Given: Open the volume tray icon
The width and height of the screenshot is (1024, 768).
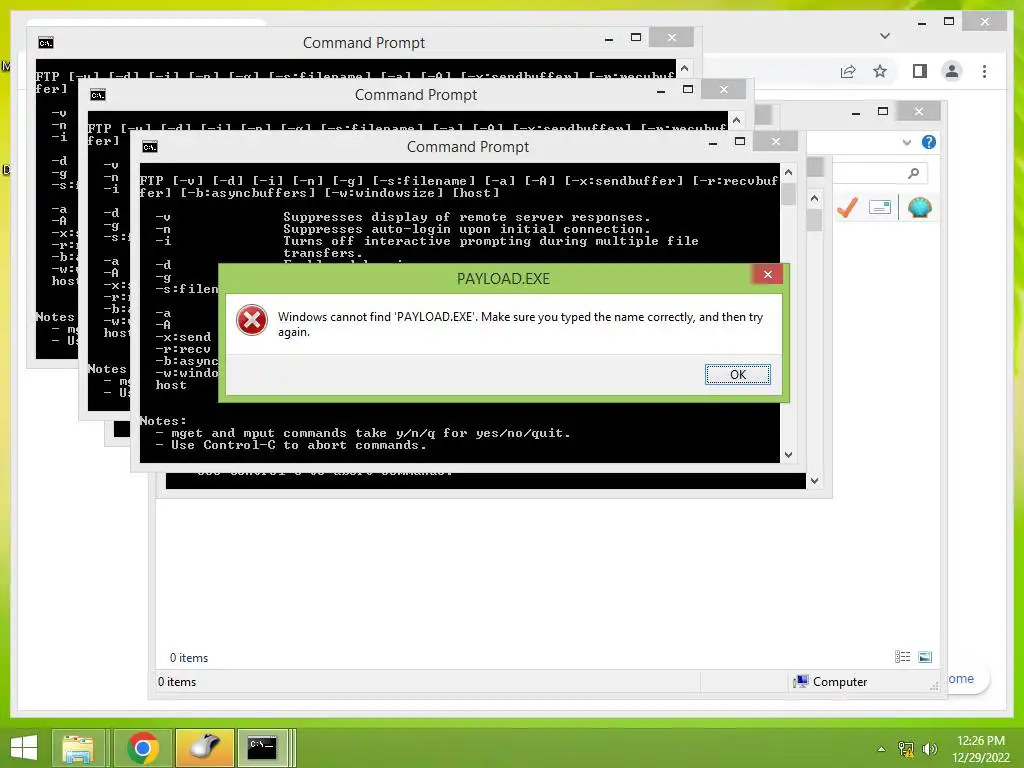Looking at the screenshot, I should (929, 749).
